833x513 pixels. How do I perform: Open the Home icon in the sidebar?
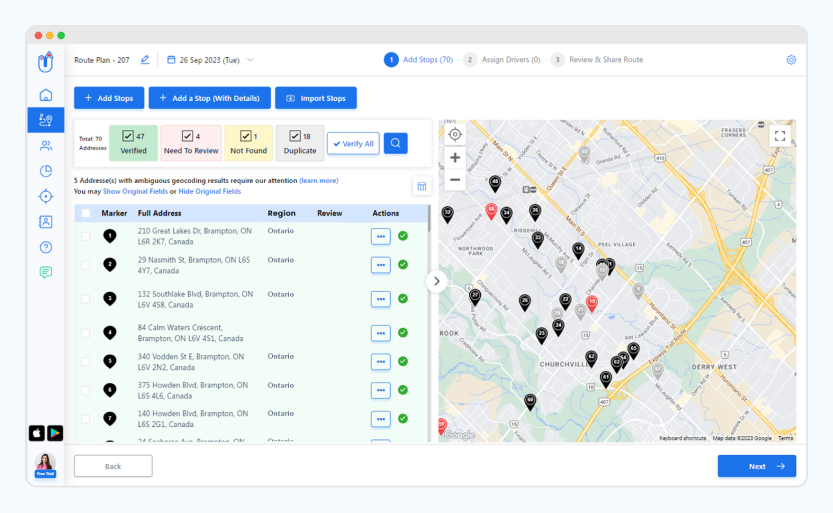(x=46, y=95)
